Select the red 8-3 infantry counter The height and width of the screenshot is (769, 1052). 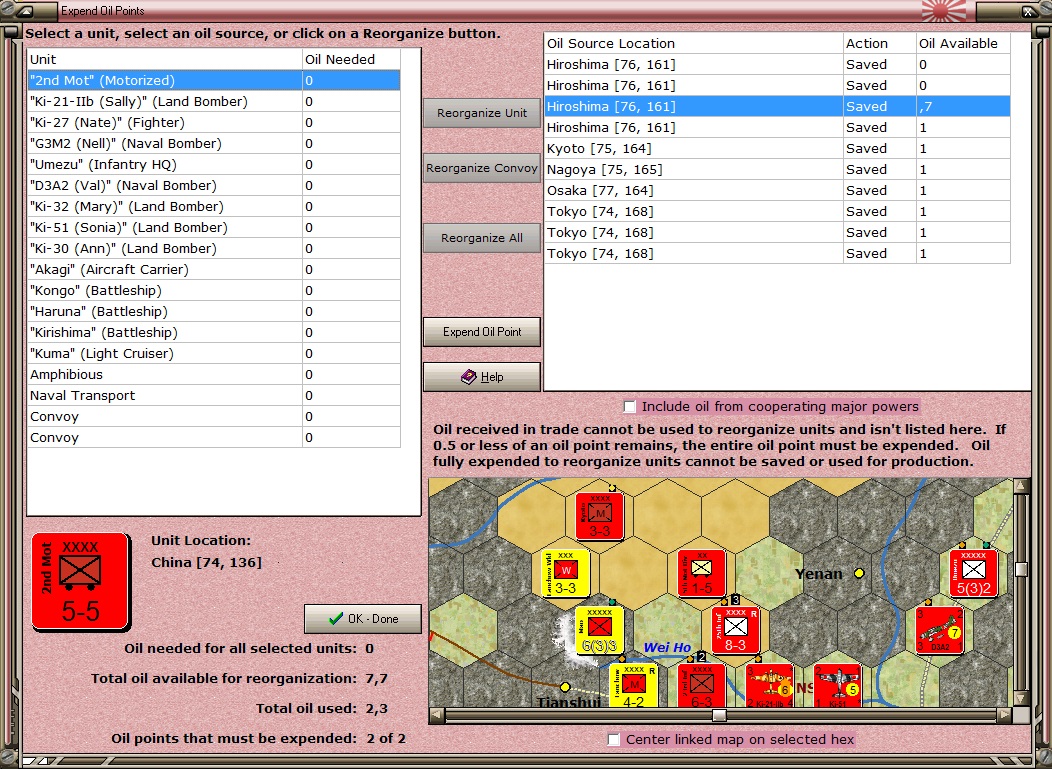[735, 631]
